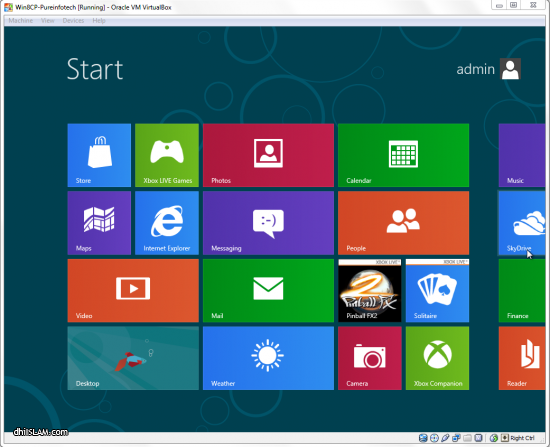Click the mouse integration status icon
Image resolution: width=550 pixels, height=447 pixels.
coord(494,438)
